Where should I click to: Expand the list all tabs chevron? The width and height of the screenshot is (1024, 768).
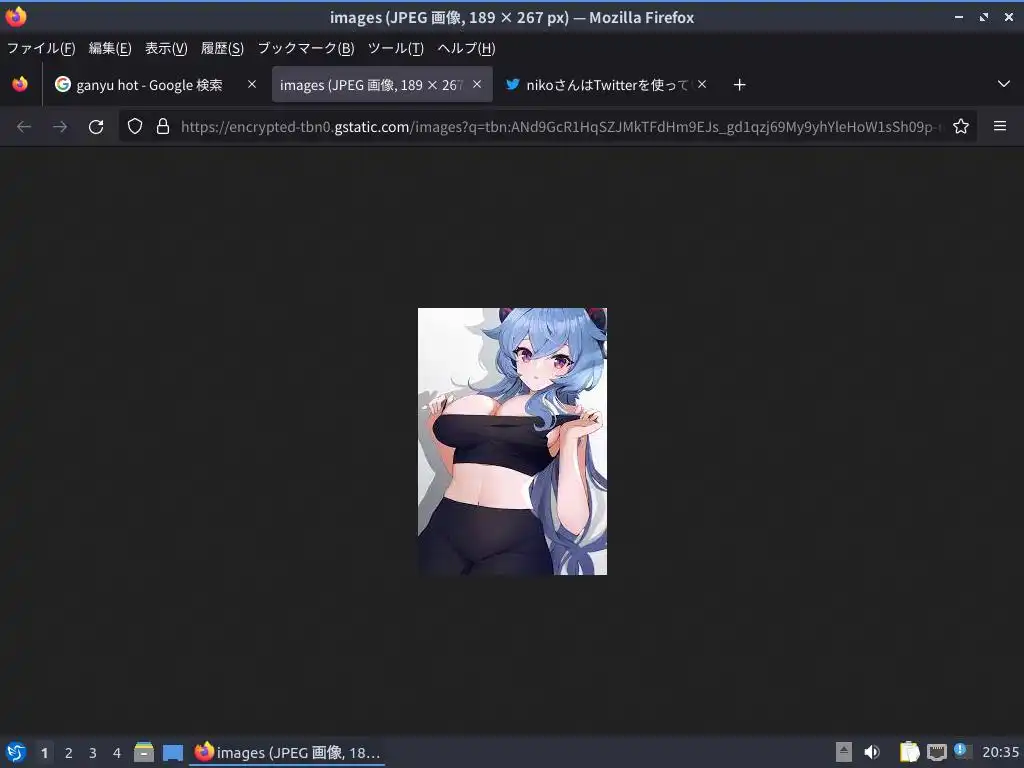(x=1004, y=84)
